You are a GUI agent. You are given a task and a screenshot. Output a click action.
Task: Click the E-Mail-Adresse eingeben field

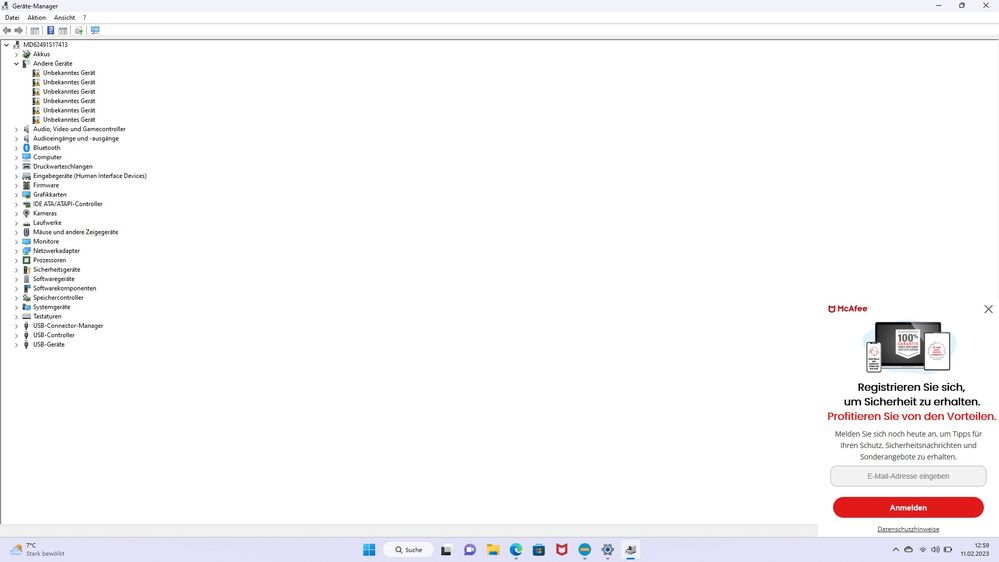pos(908,476)
